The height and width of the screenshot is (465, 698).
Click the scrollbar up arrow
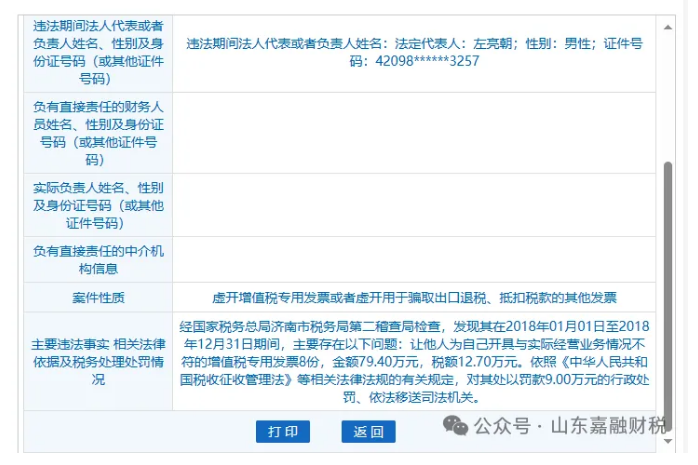pyautogui.click(x=667, y=28)
